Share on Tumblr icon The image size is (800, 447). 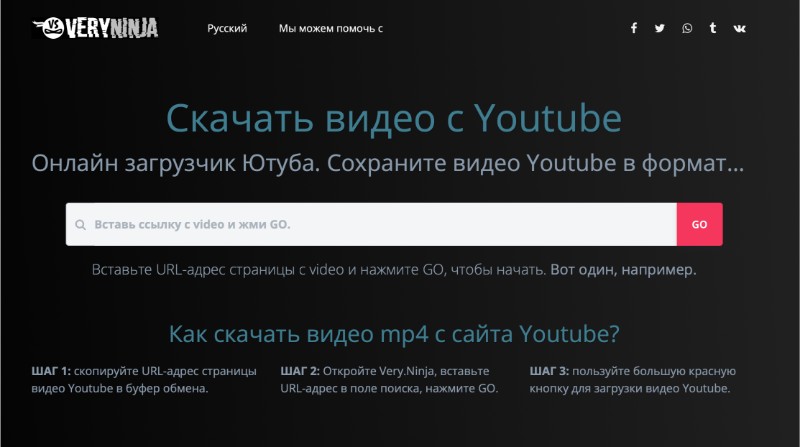[x=713, y=28]
